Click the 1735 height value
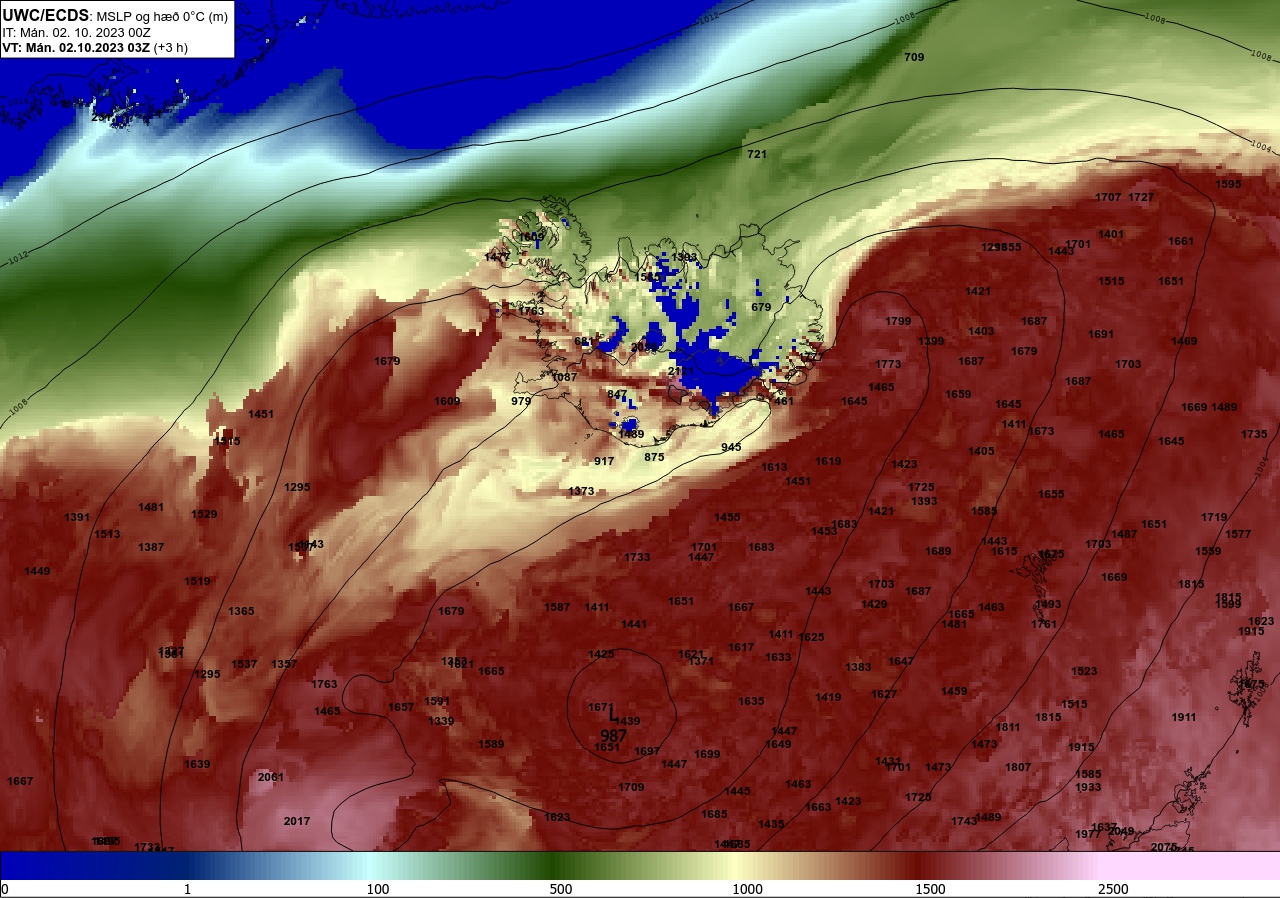 [1254, 434]
